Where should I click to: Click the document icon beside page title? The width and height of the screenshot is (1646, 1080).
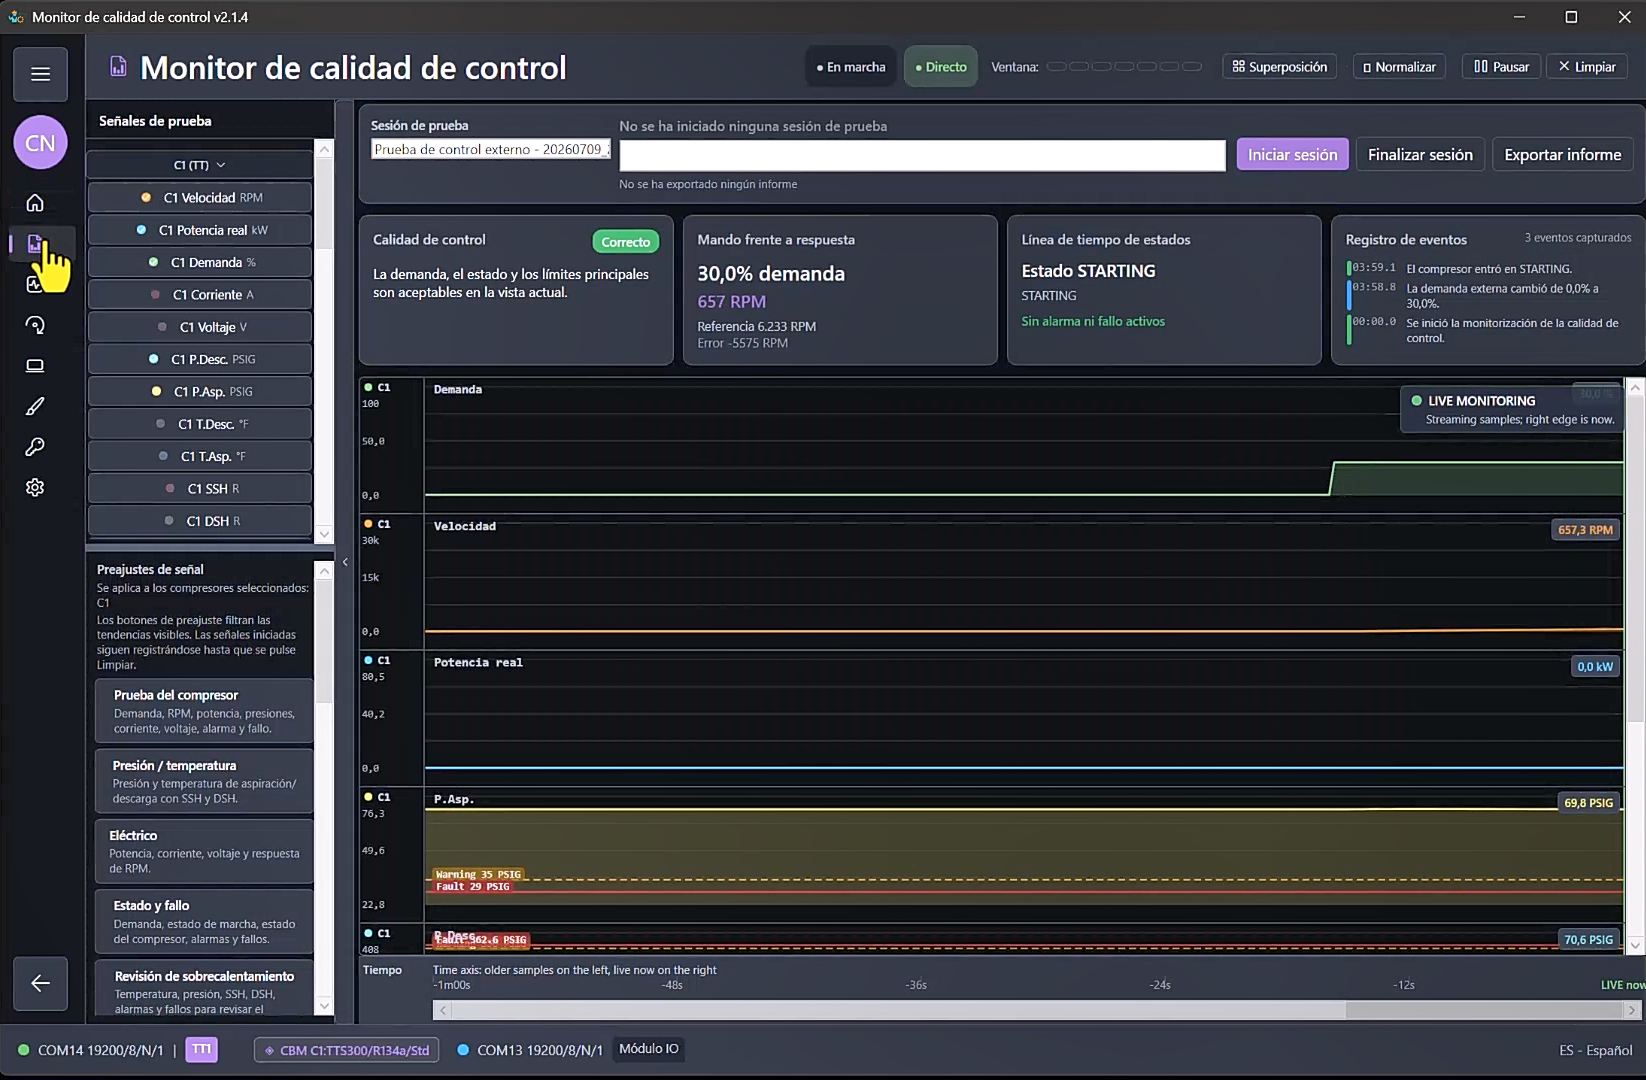click(118, 67)
